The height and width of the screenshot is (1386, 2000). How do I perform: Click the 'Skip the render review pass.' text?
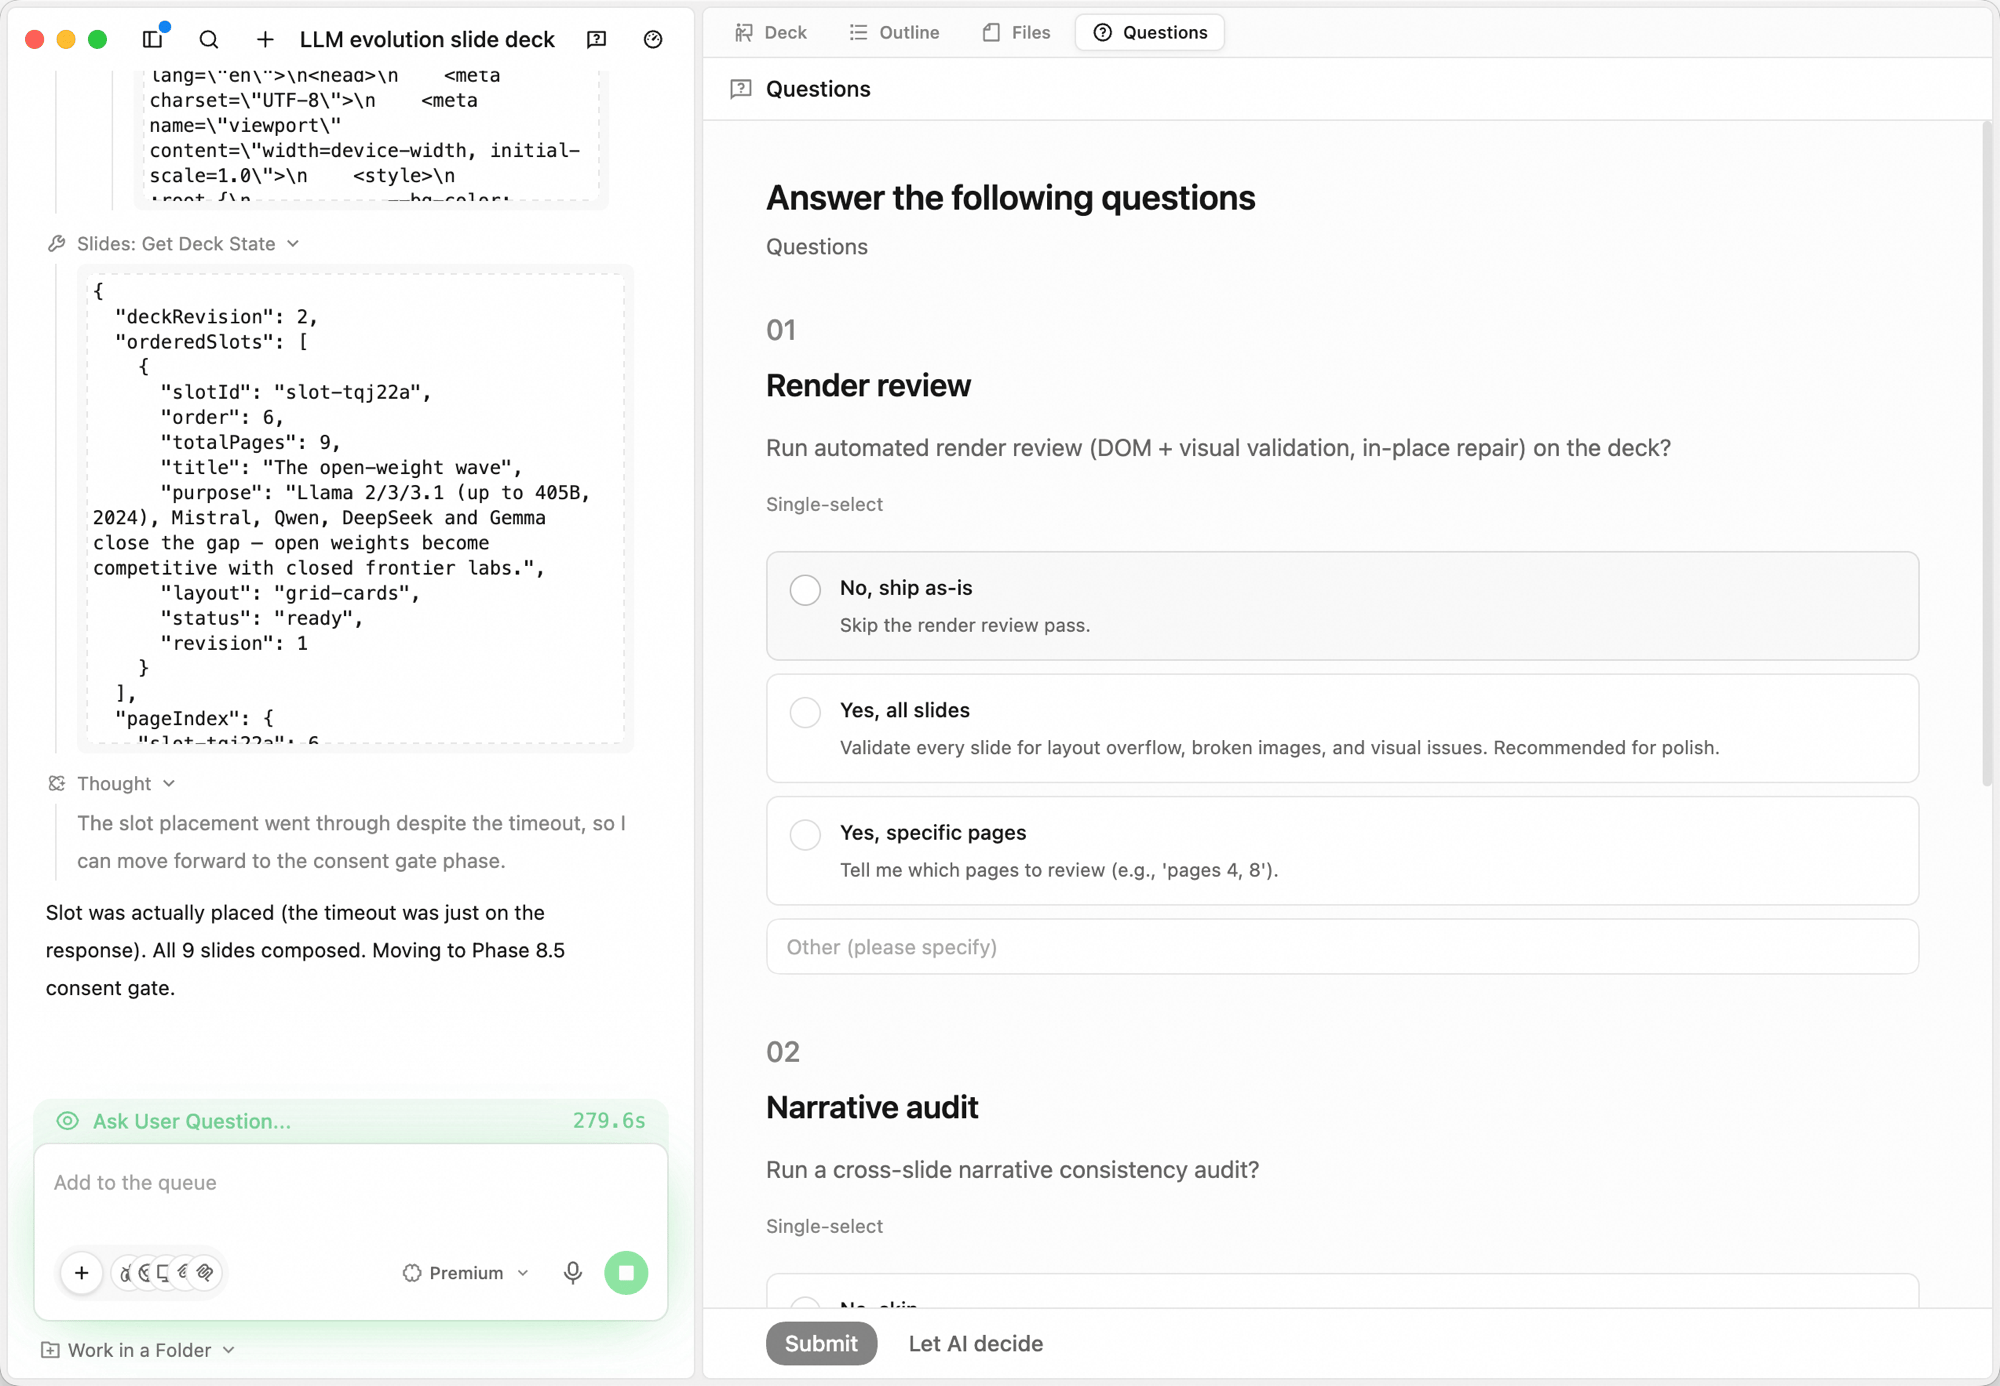pos(965,626)
